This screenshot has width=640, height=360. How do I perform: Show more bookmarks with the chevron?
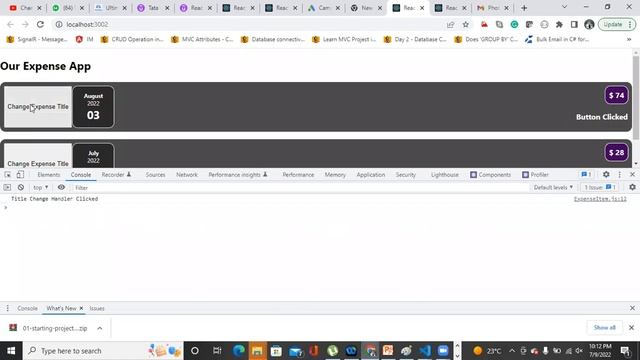click(x=629, y=39)
